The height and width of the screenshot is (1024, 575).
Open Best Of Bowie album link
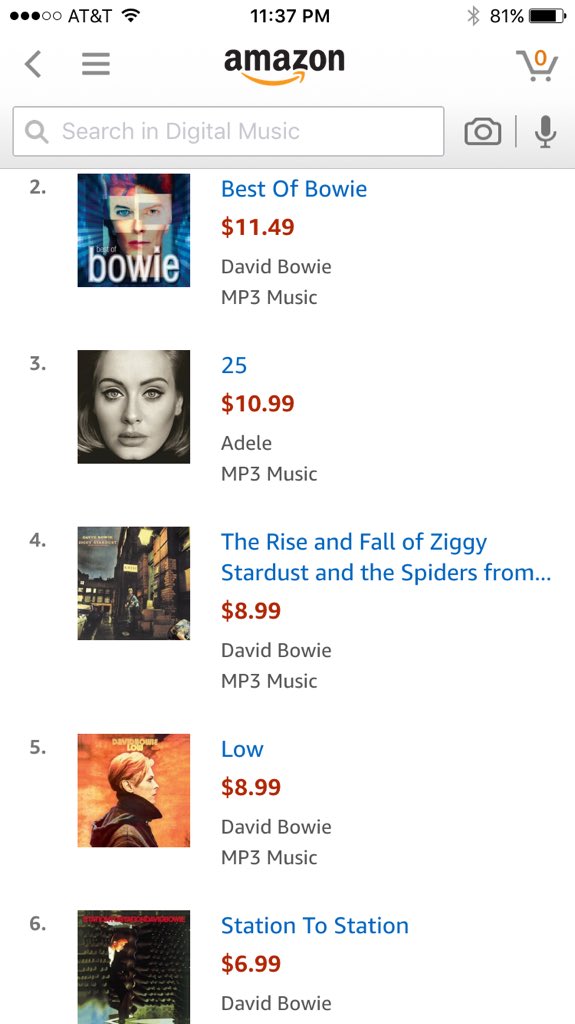coord(294,189)
